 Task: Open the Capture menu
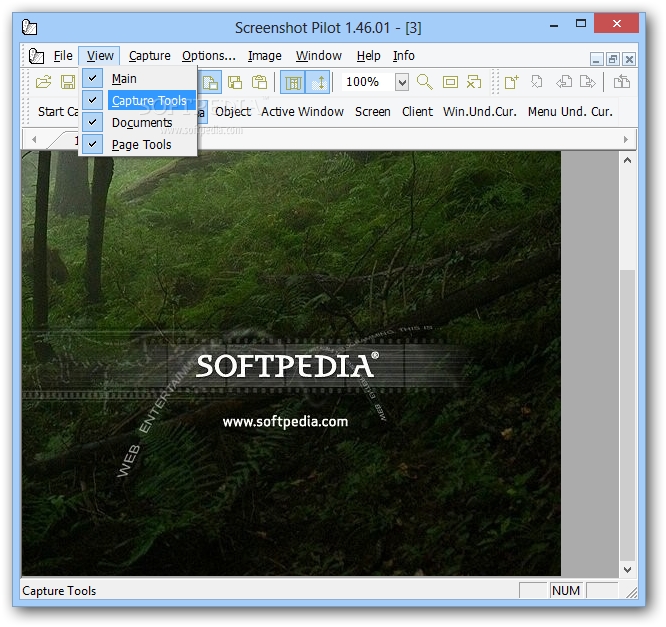coord(150,56)
